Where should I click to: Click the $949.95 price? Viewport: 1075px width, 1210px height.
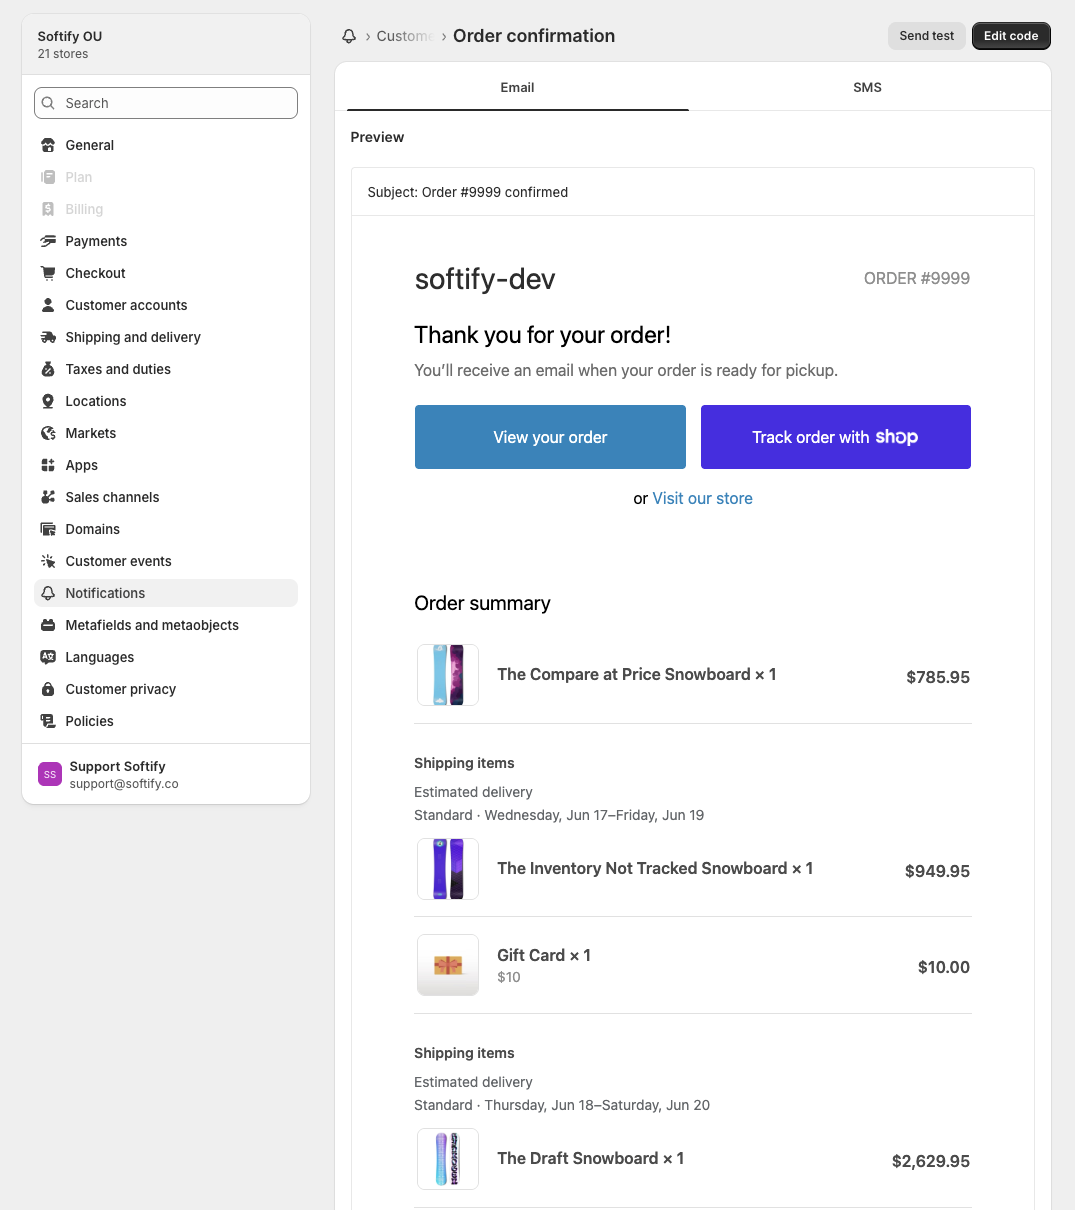[x=937, y=871]
